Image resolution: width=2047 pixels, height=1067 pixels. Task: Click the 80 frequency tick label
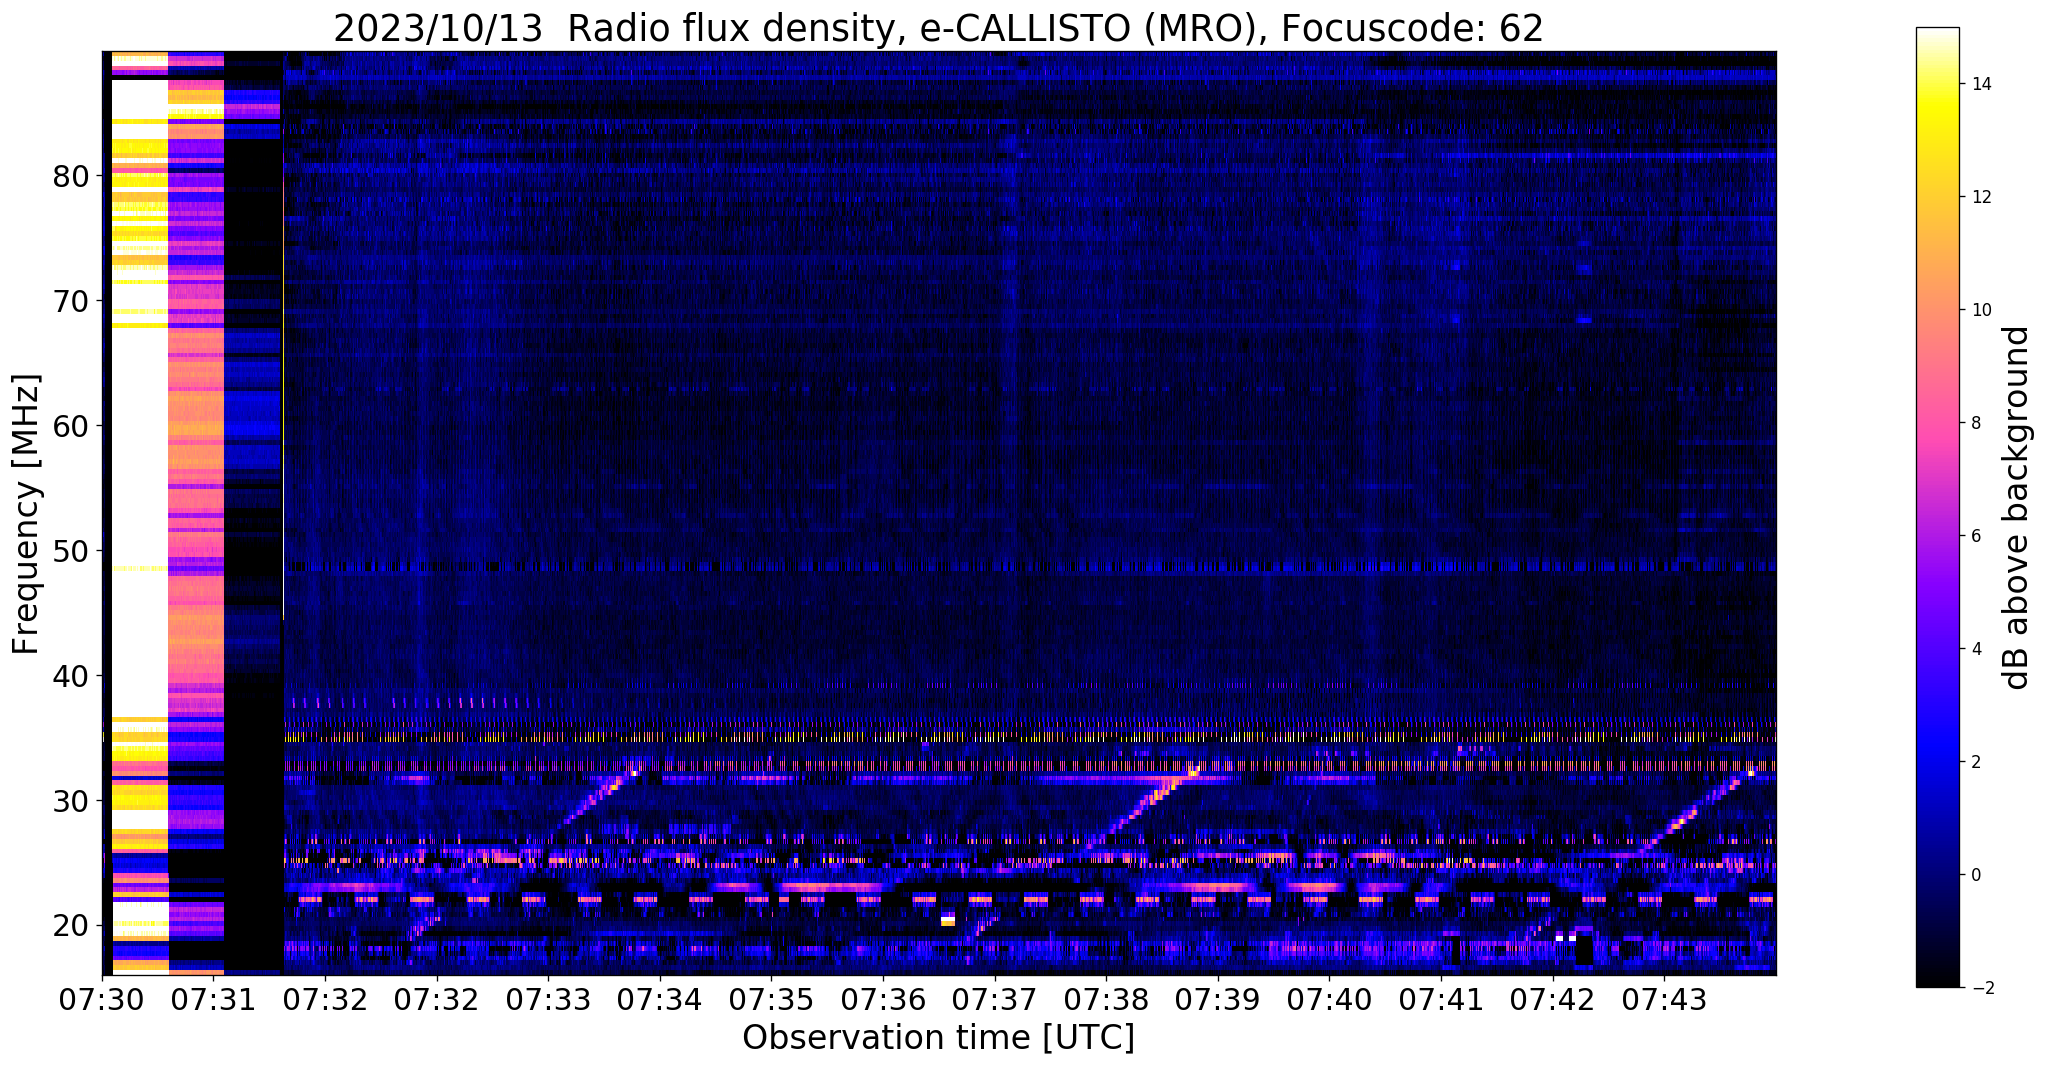71,177
